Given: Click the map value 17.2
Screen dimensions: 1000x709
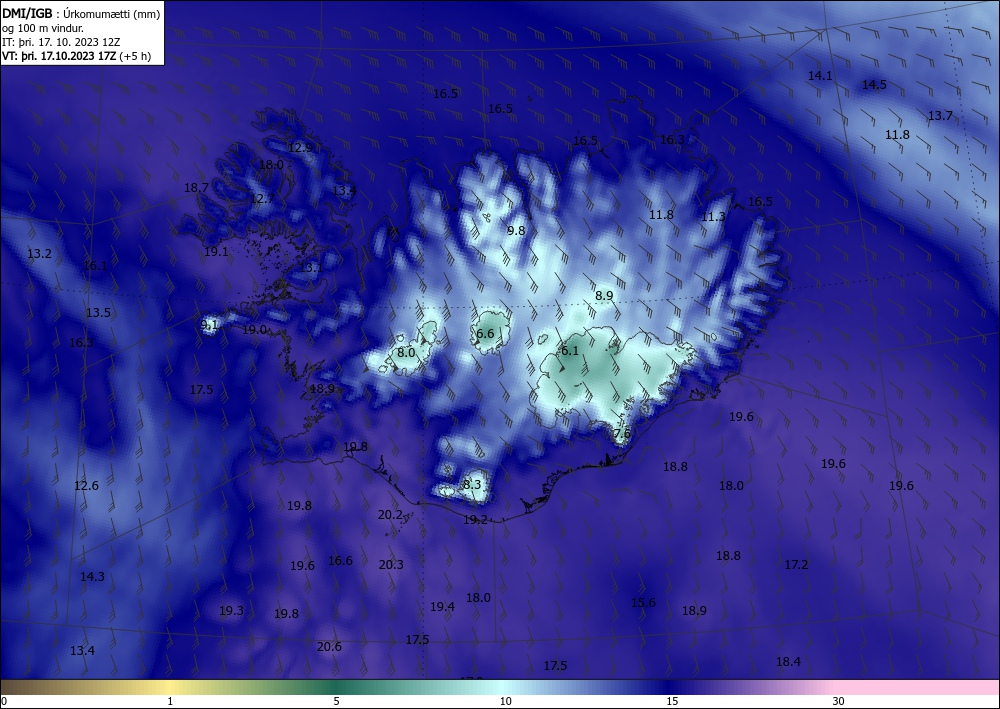Looking at the screenshot, I should (x=797, y=564).
